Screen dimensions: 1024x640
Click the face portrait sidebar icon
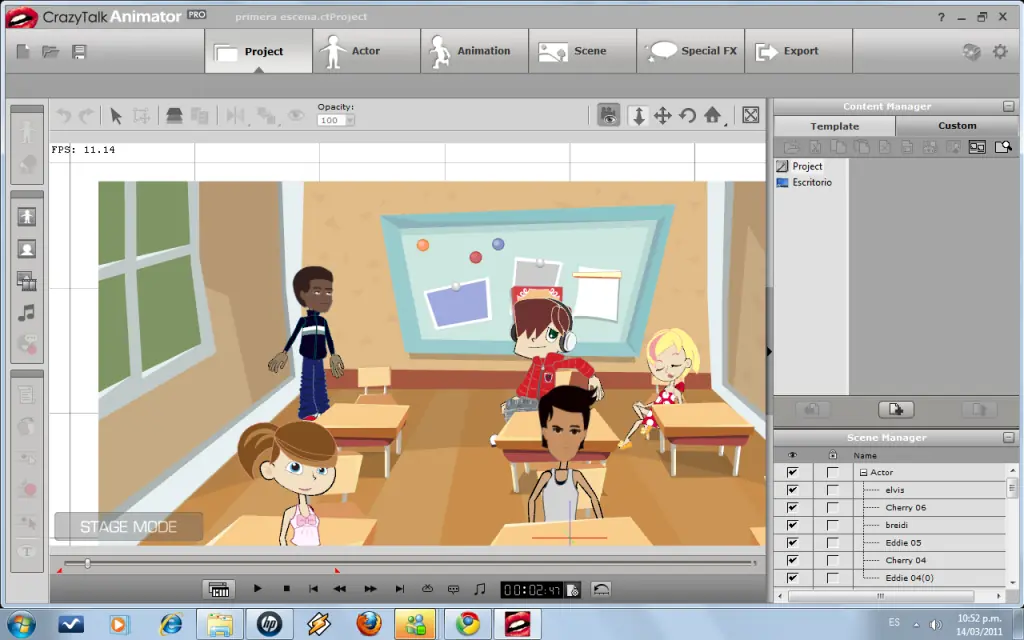click(x=27, y=249)
